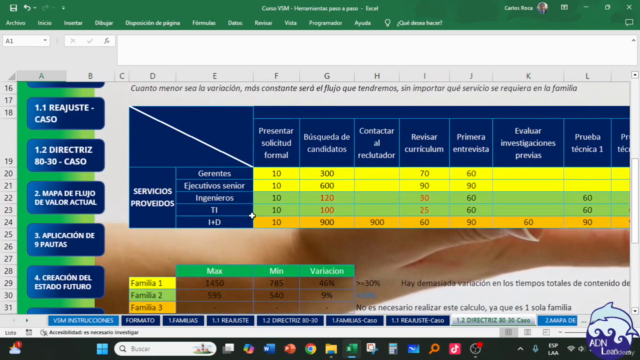
Task: Click the '3. APLICACIÓN DE 9 PAUTAS' button
Action: 65,240
